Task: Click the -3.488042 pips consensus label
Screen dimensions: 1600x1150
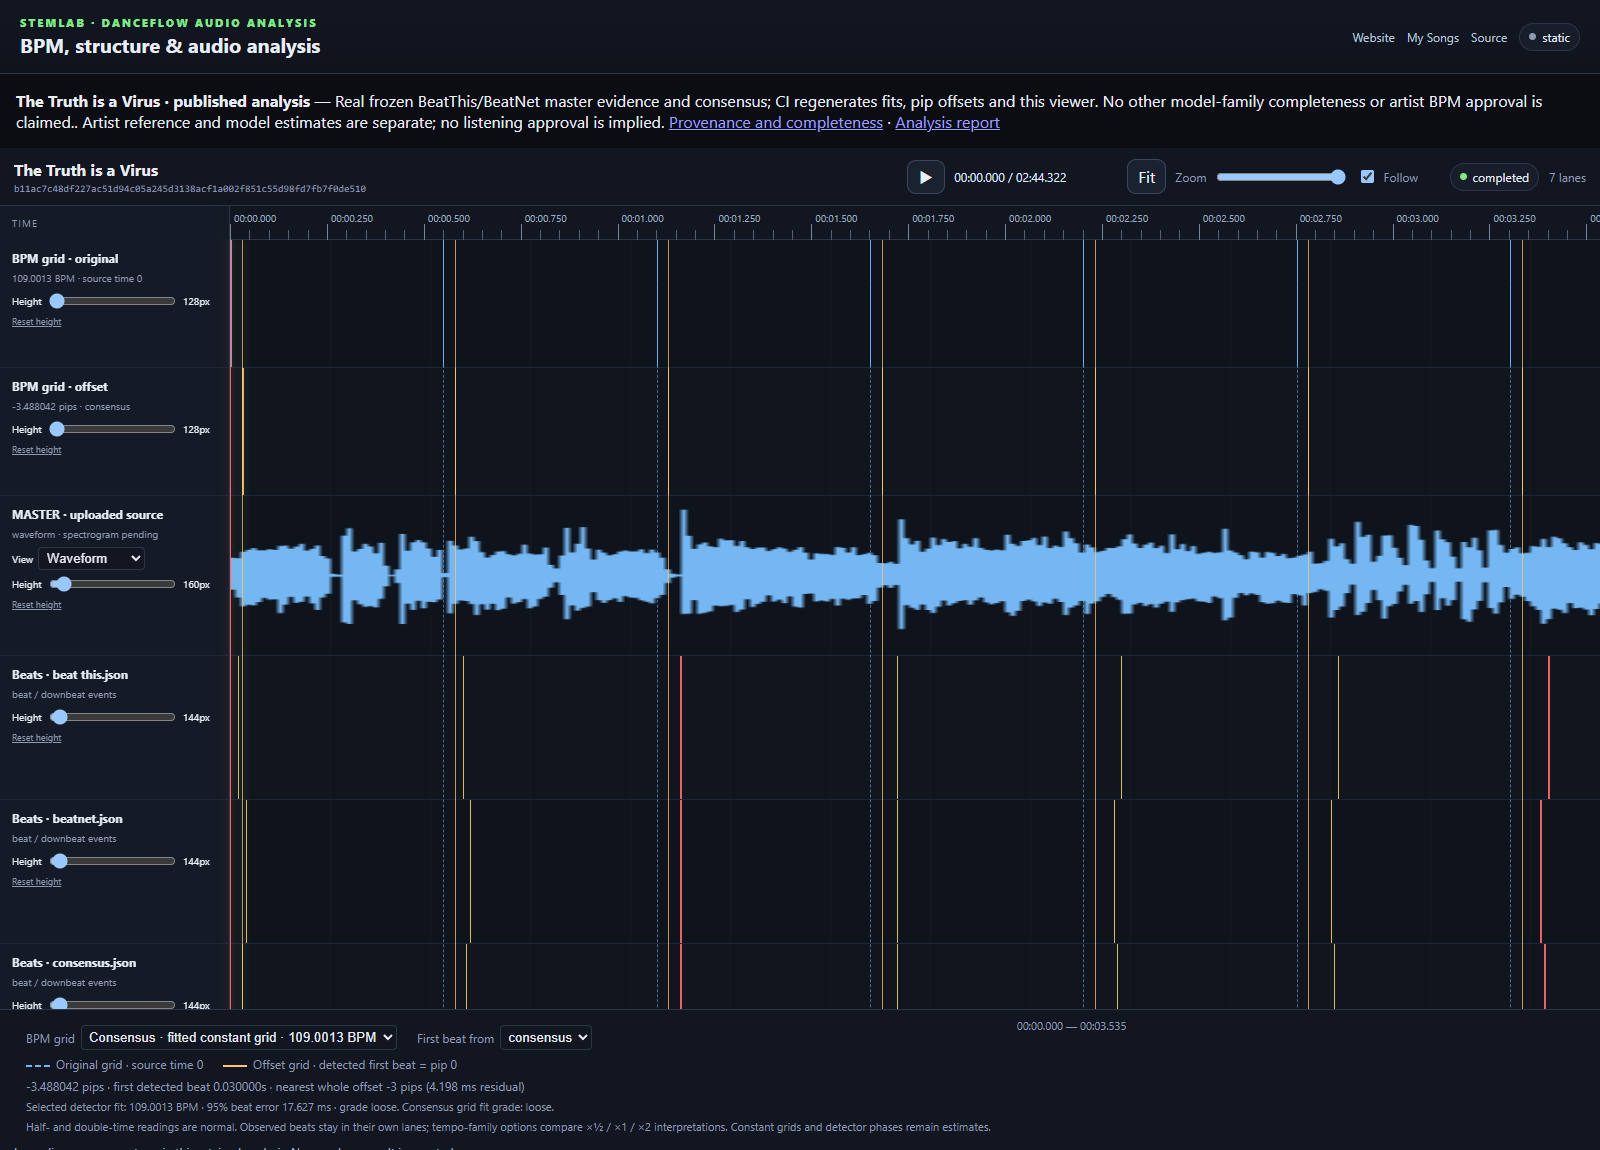Action: (x=71, y=407)
